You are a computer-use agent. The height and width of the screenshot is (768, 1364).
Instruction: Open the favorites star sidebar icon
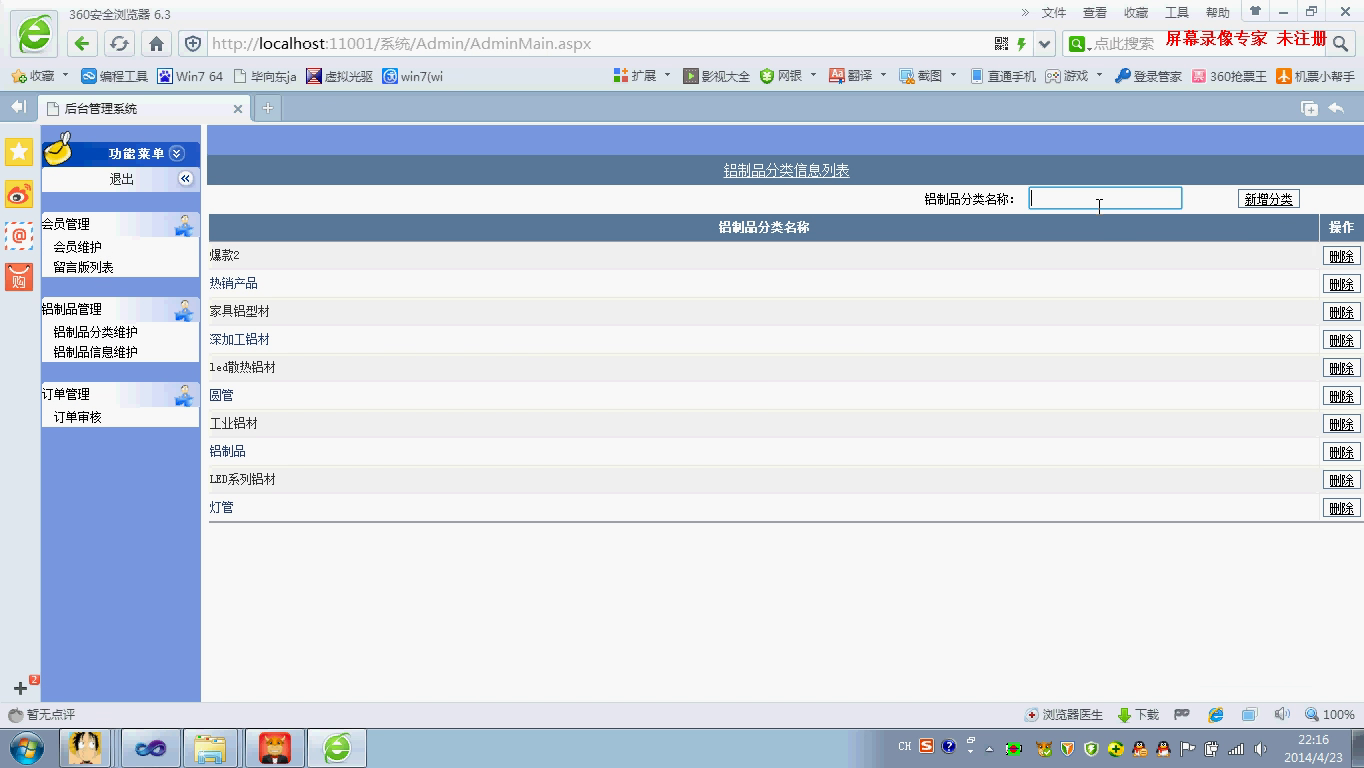(19, 152)
